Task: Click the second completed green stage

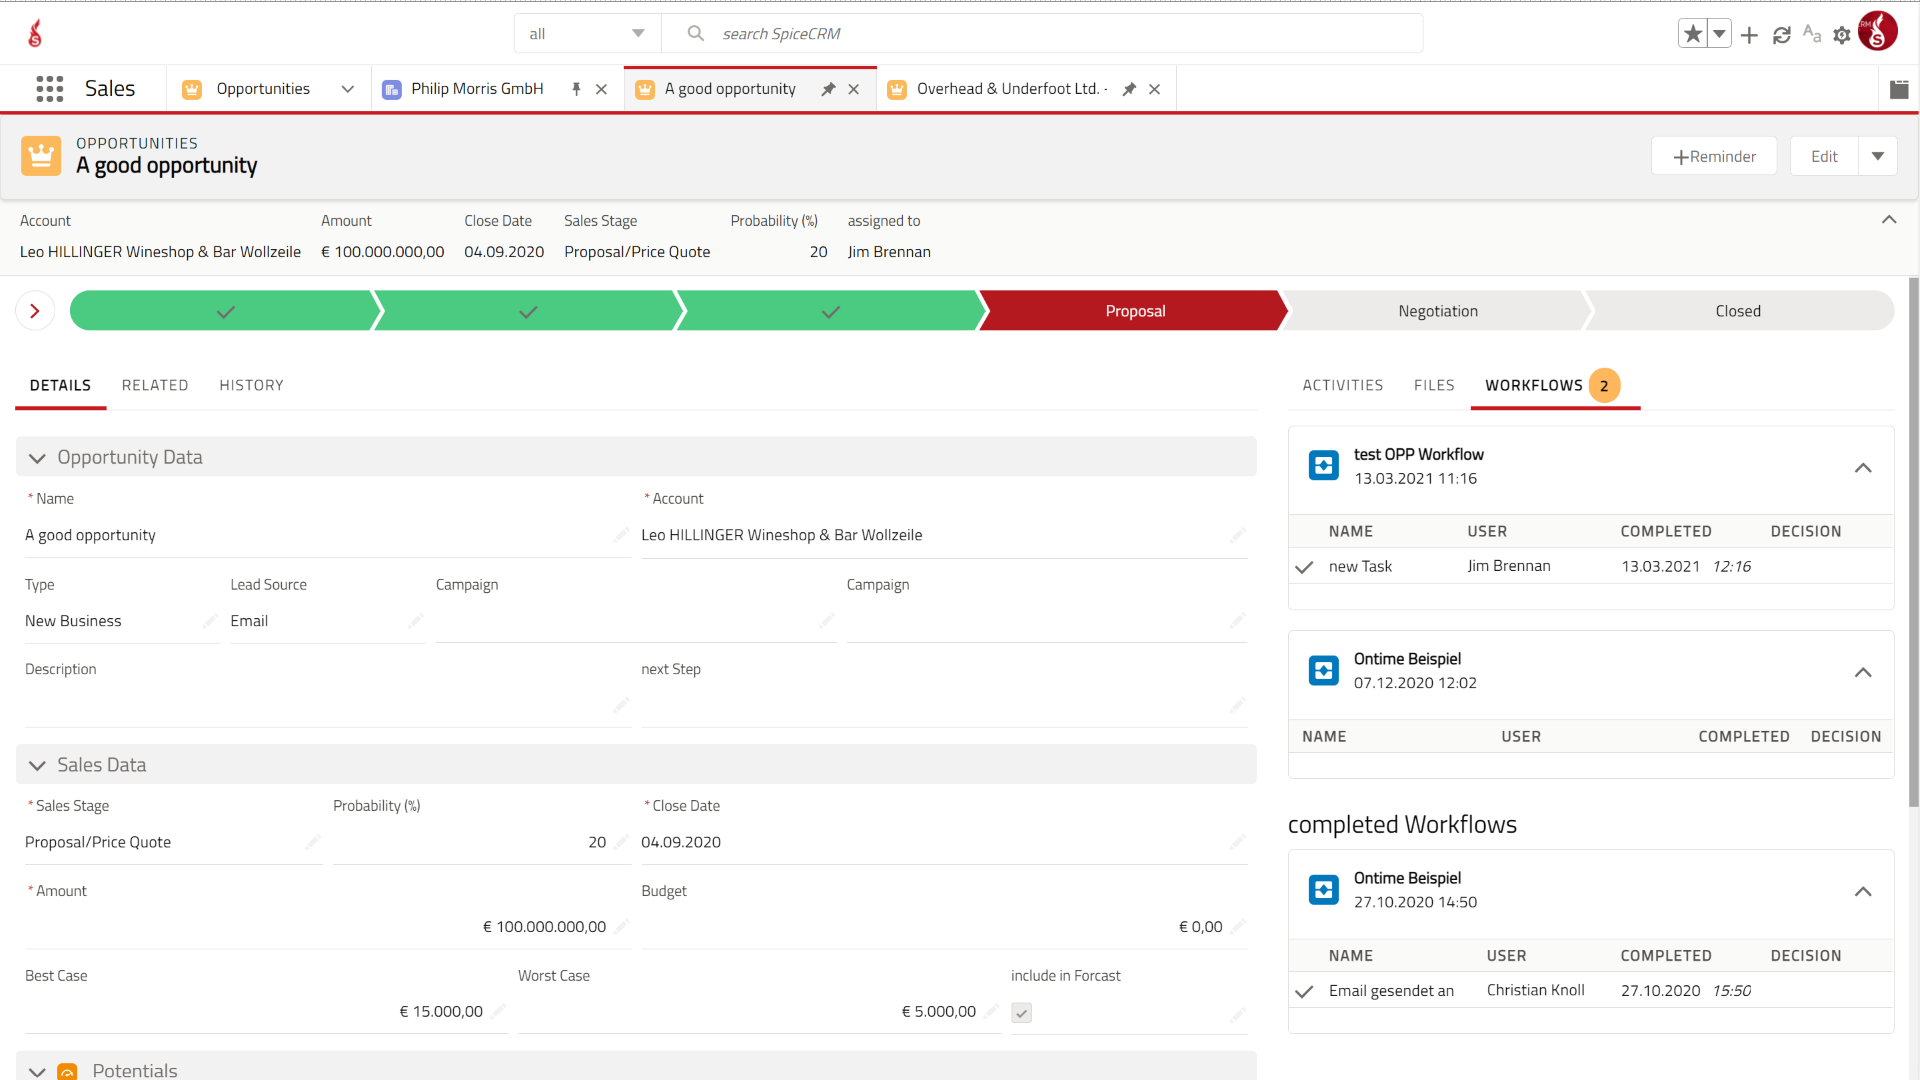Action: (528, 311)
